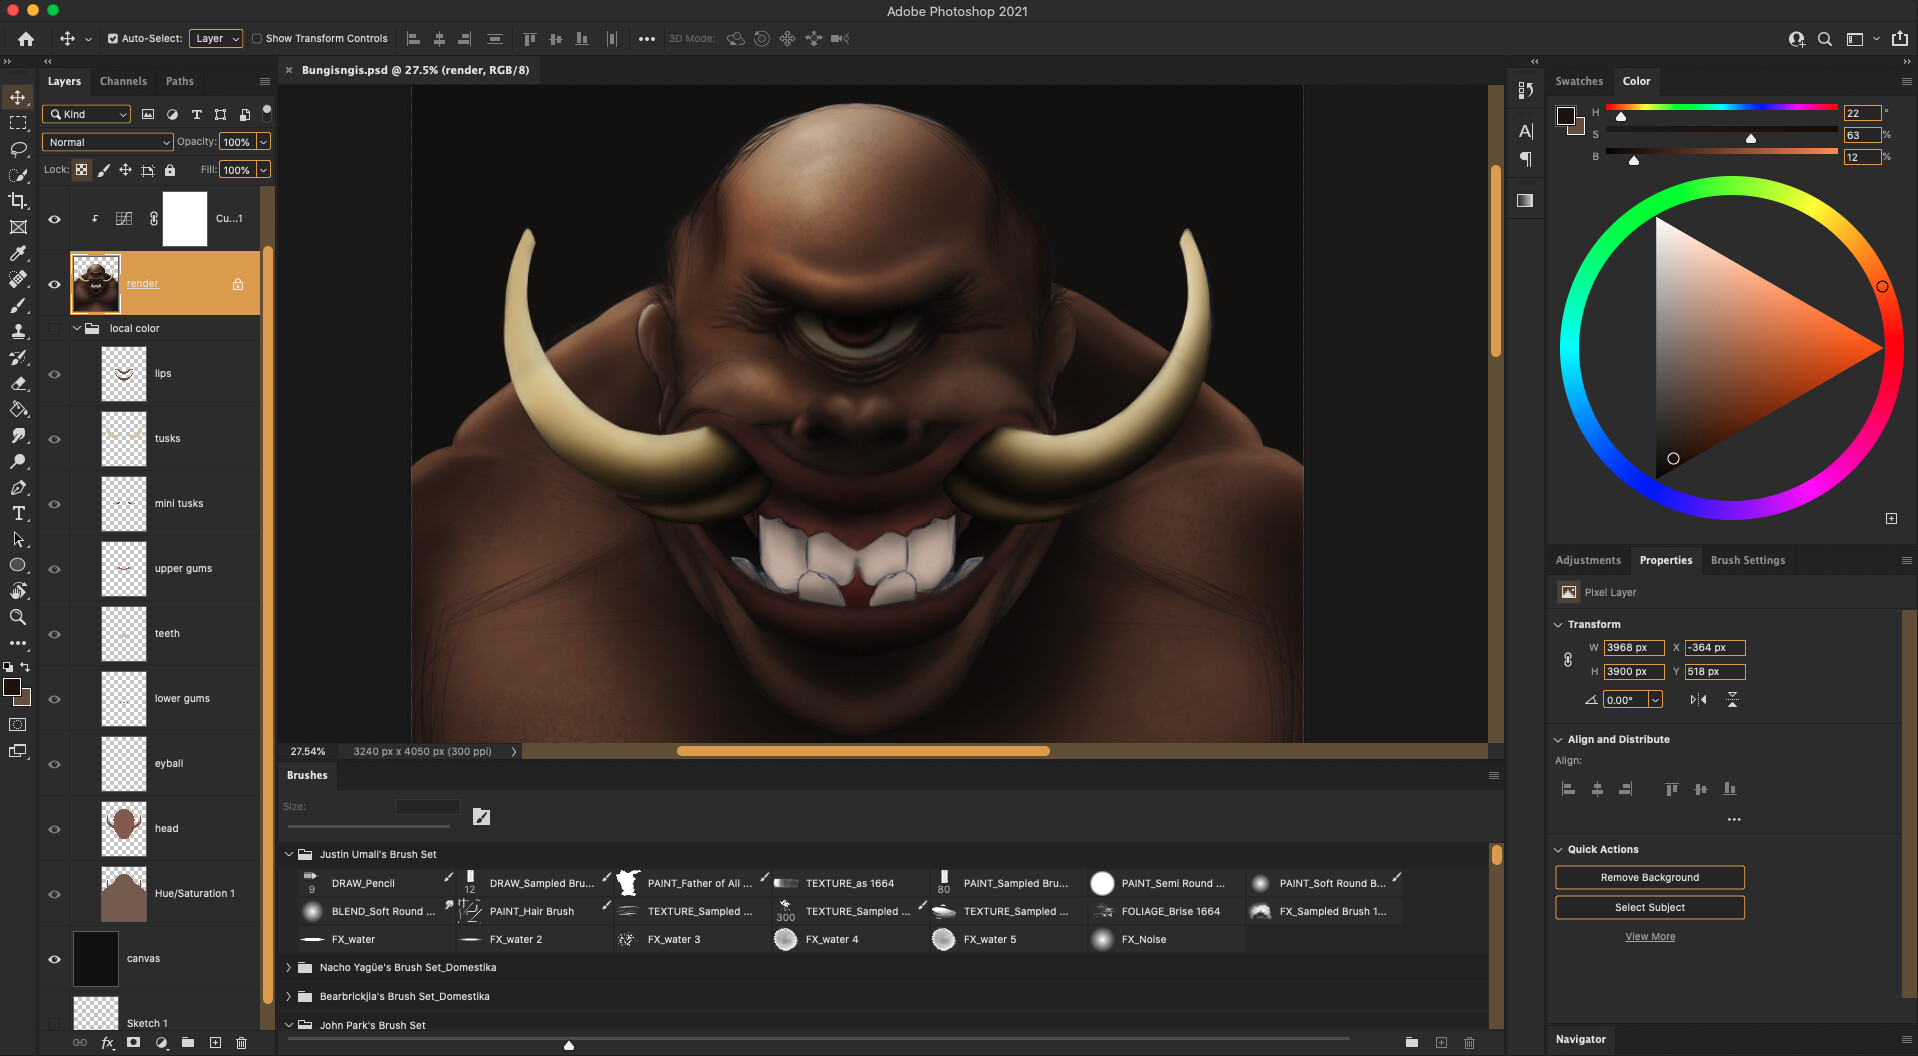The height and width of the screenshot is (1056, 1918).
Task: Collapse the local color layer group
Action: coord(77,328)
